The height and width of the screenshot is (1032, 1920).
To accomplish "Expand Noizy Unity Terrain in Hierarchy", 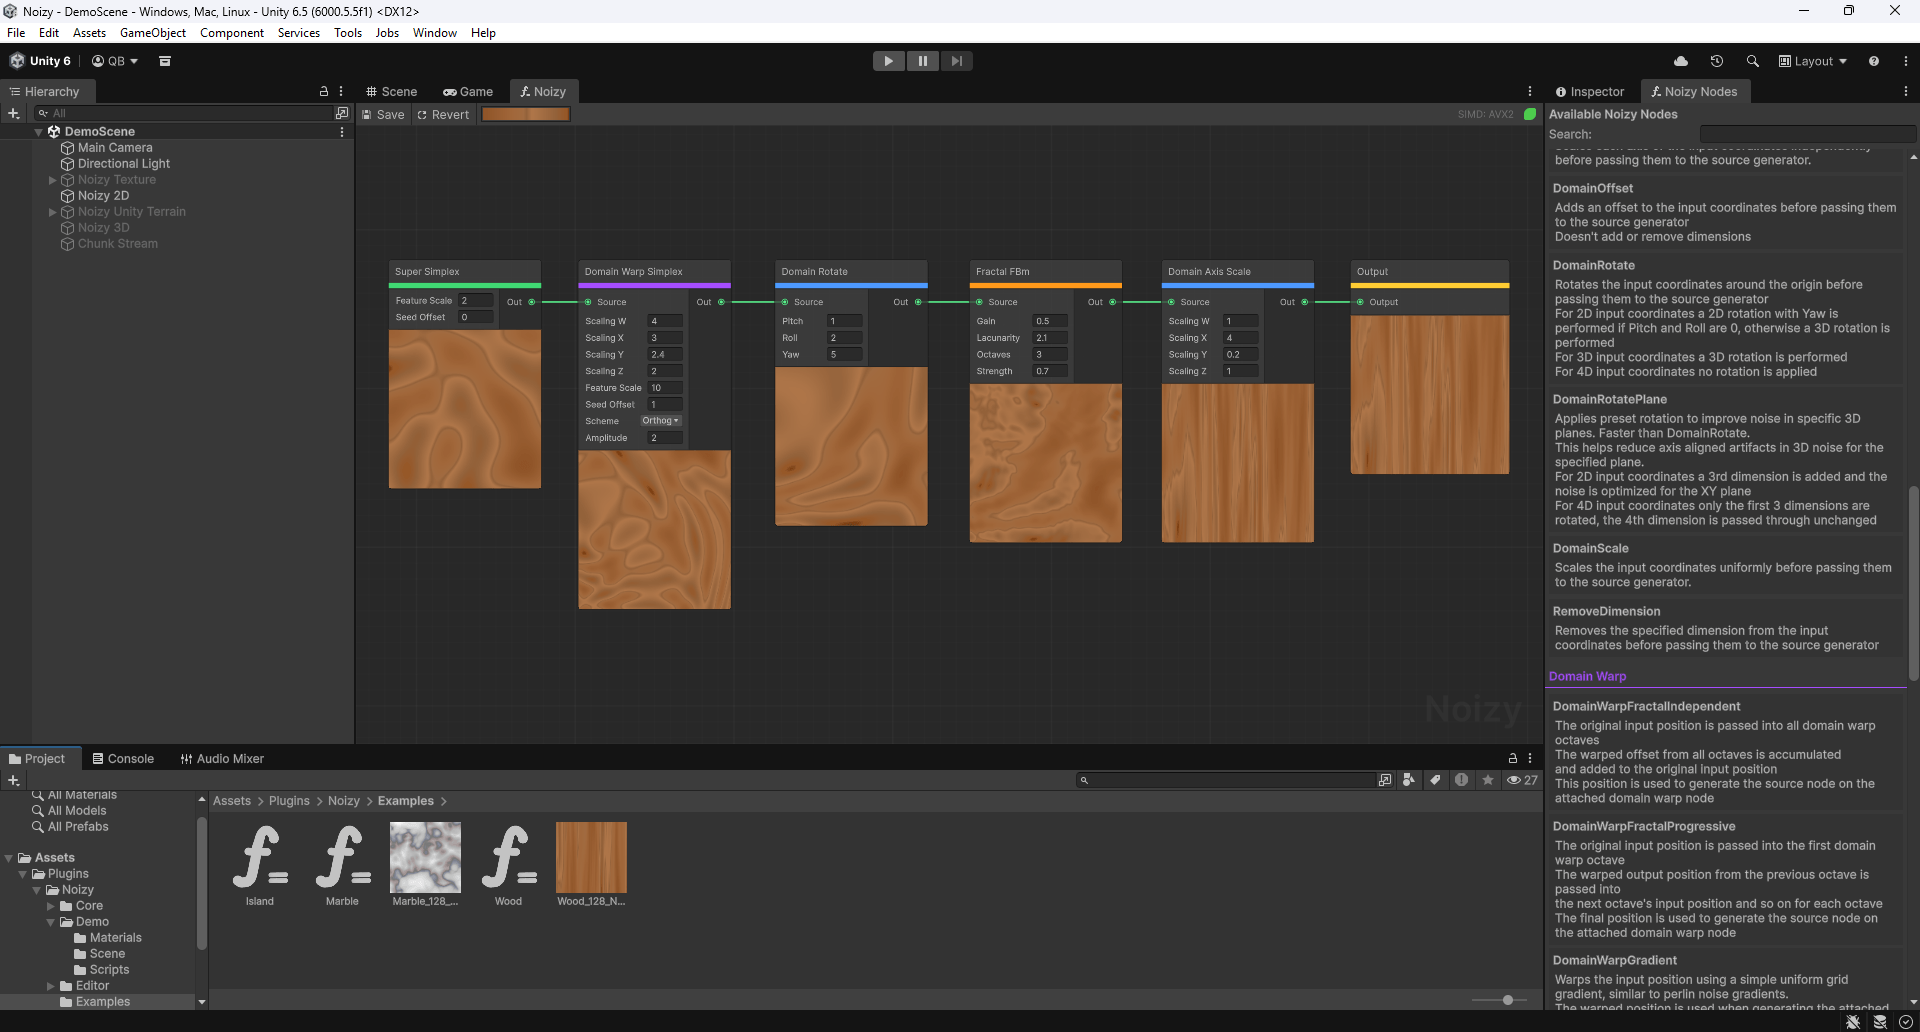I will point(53,212).
